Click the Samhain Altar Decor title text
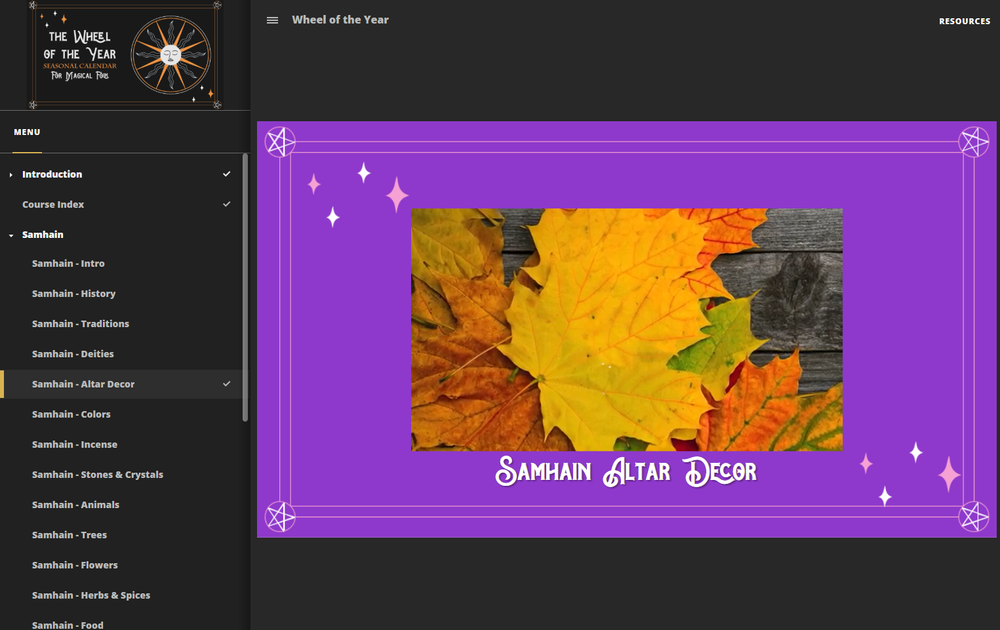This screenshot has width=1000, height=630. coord(626,471)
